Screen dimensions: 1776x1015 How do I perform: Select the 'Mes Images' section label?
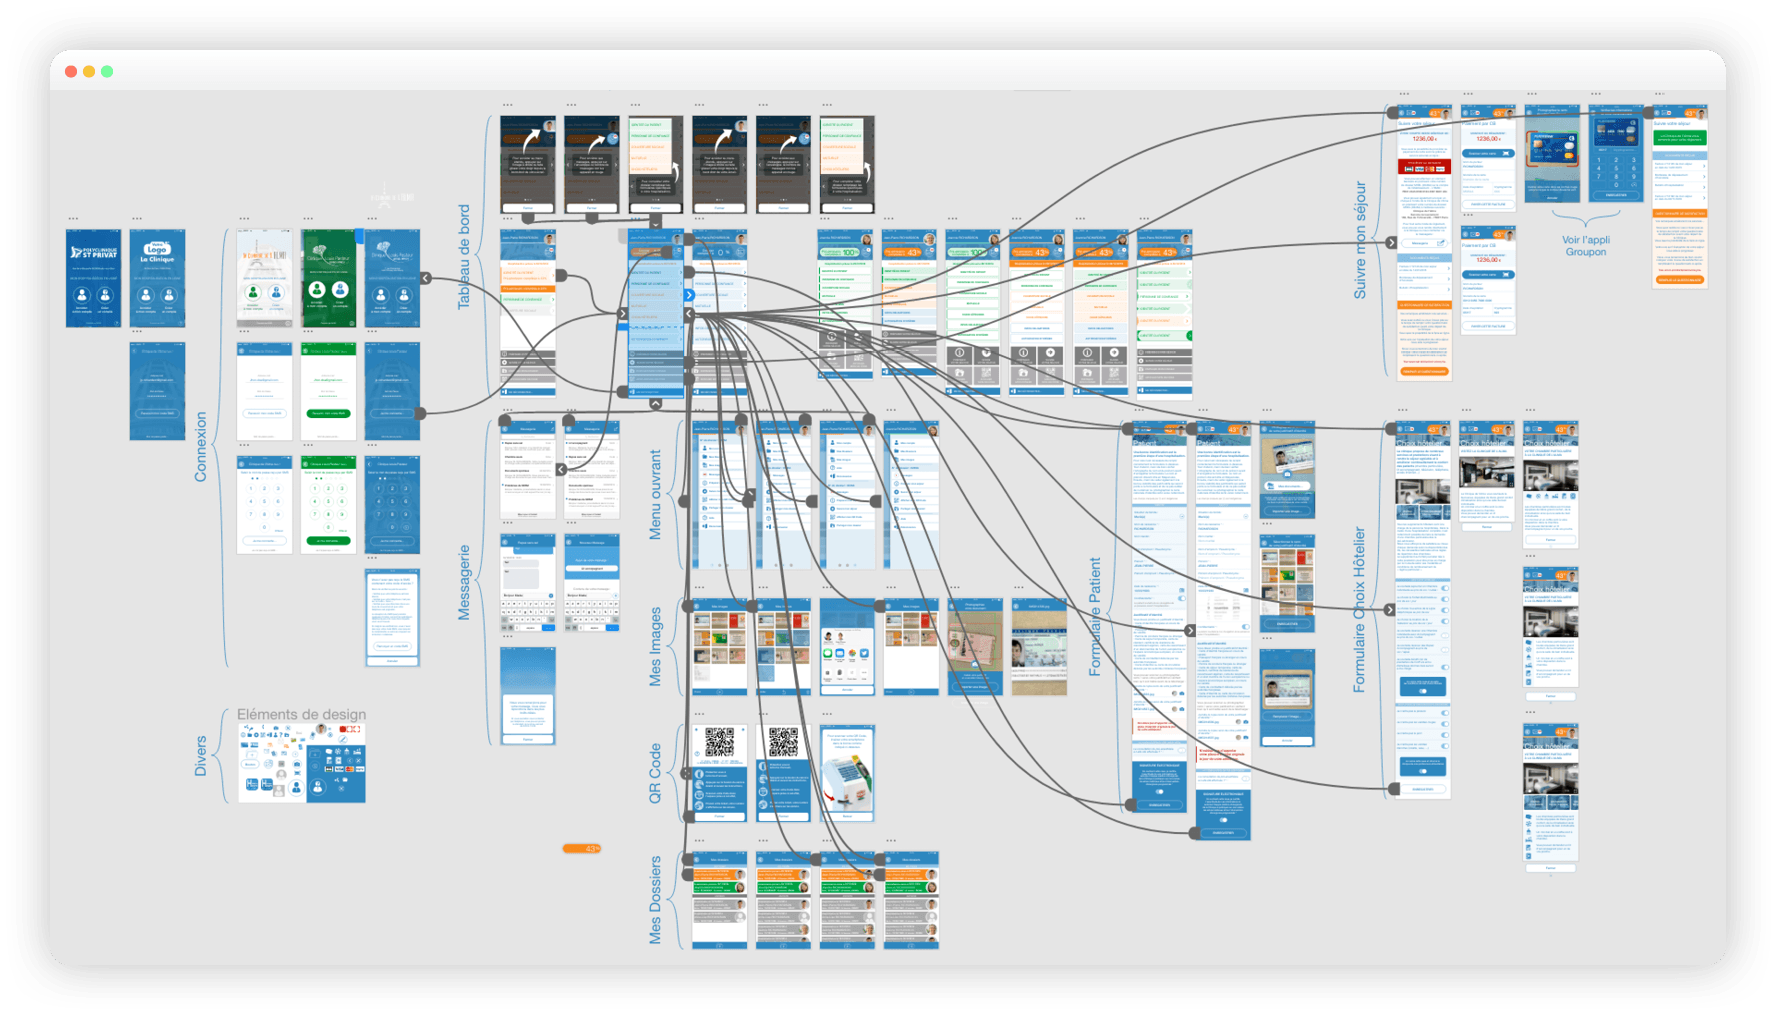655,647
